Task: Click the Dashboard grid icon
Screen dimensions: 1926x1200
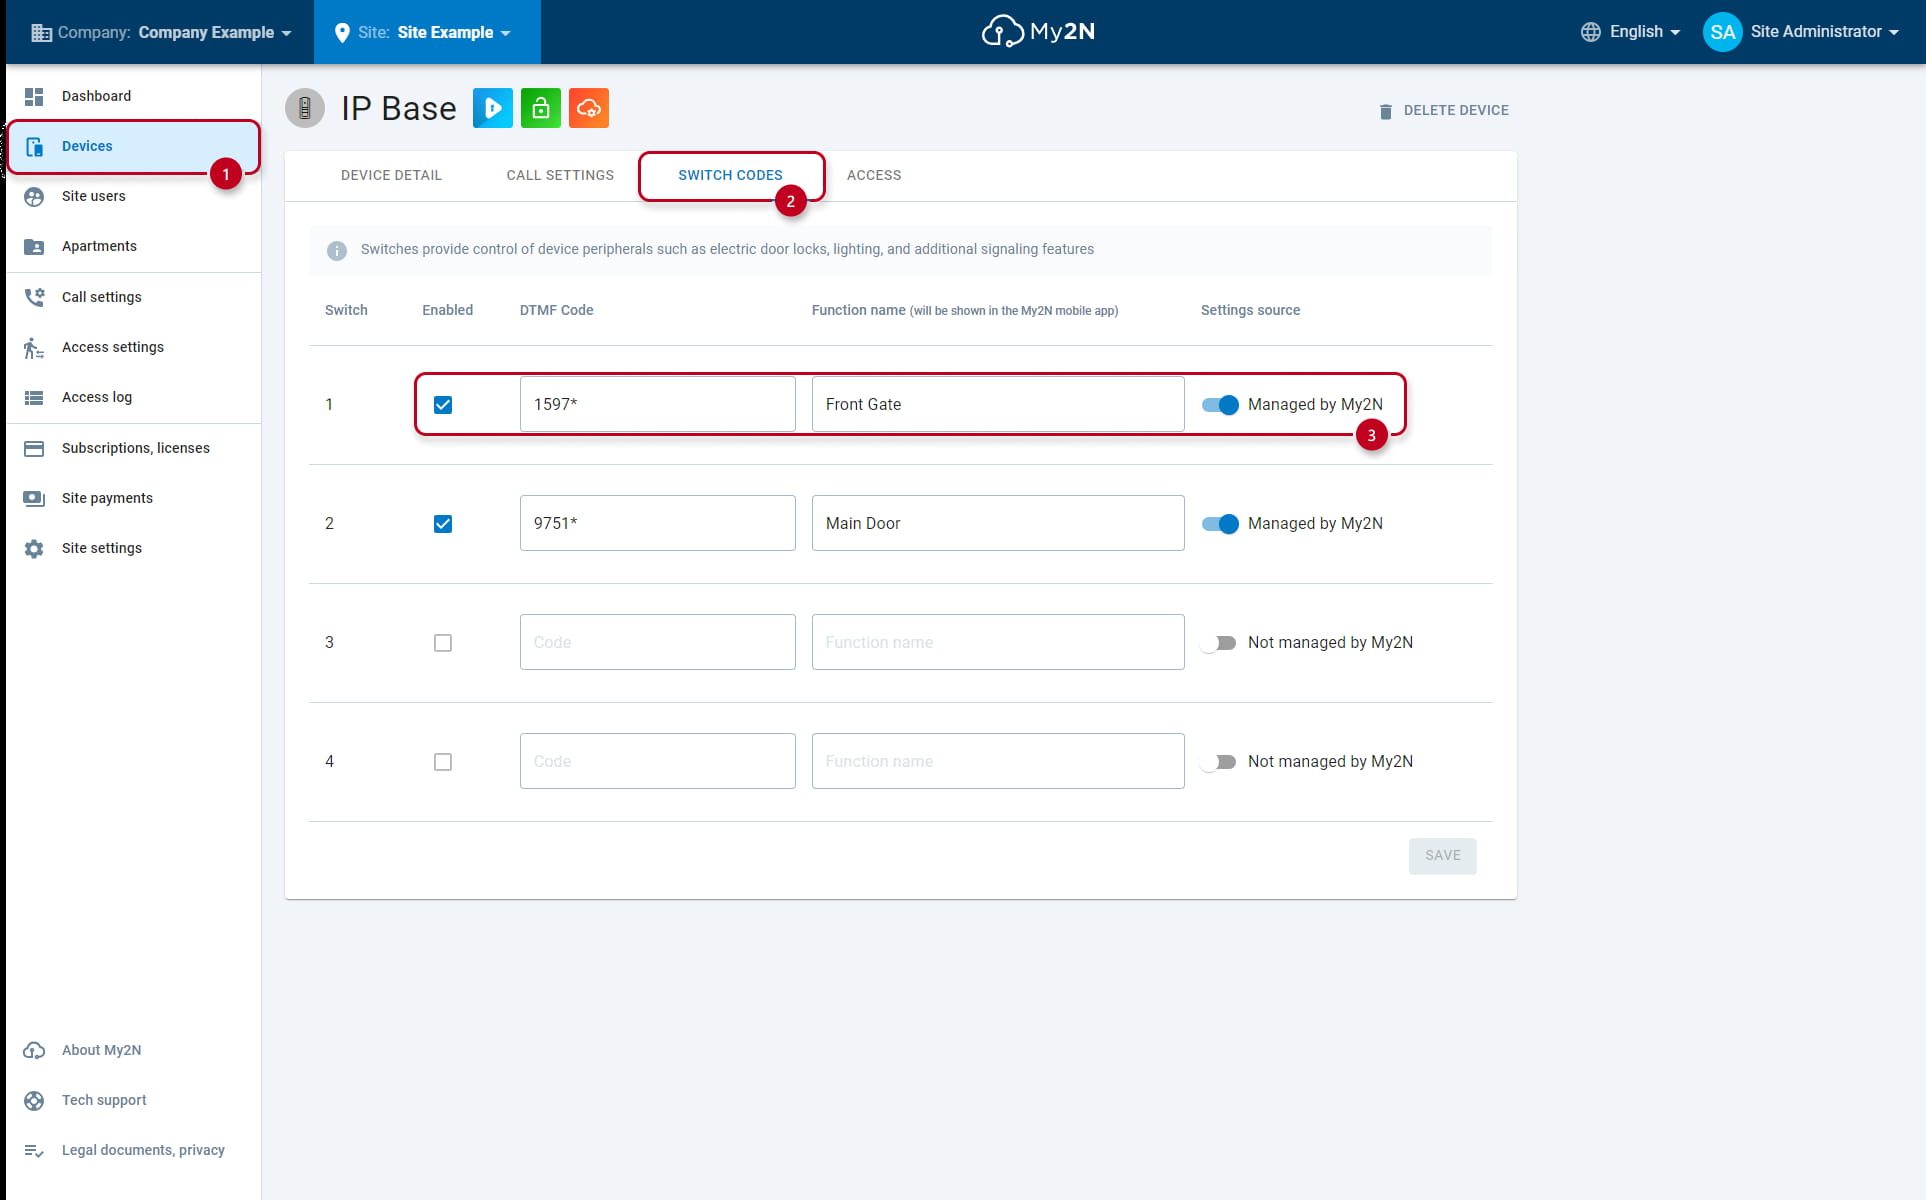Action: coord(34,96)
